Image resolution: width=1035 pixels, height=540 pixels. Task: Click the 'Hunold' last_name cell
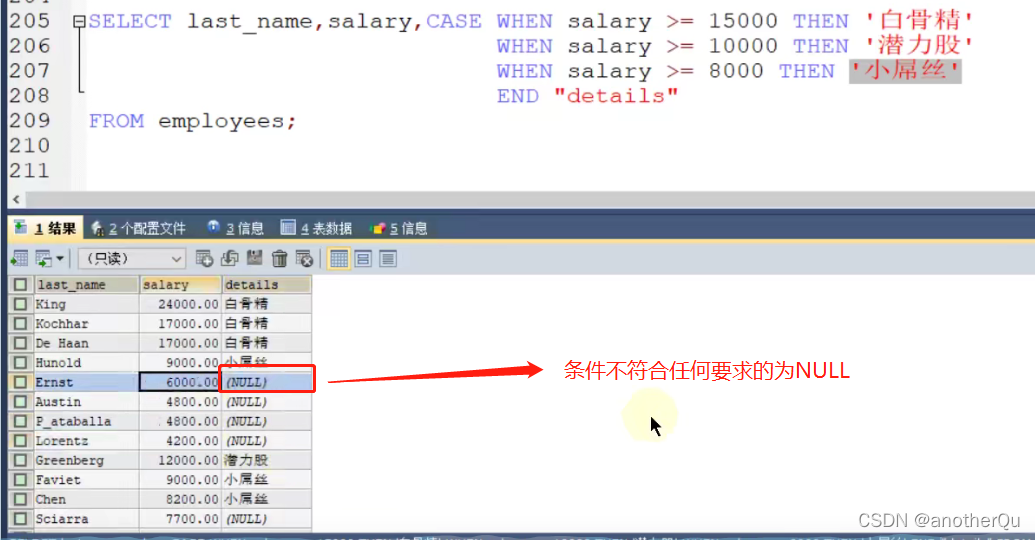(x=86, y=362)
